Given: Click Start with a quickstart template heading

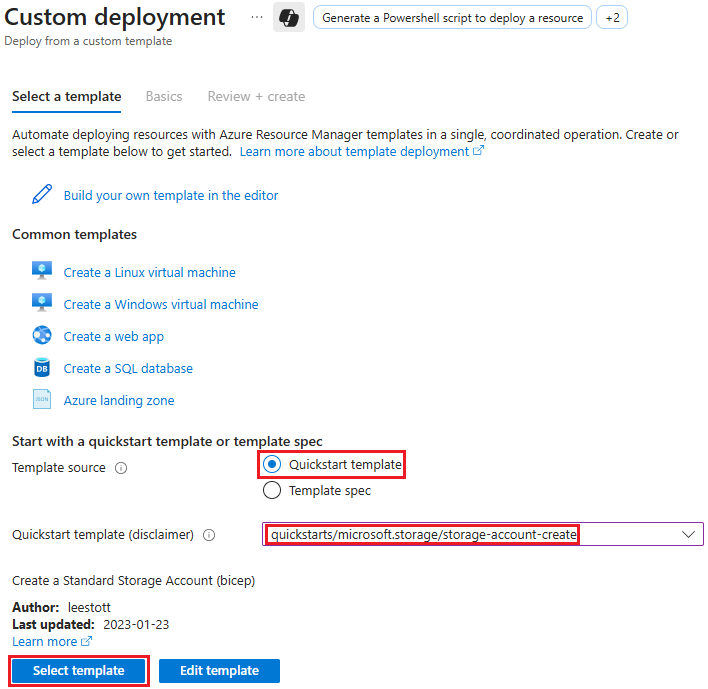Looking at the screenshot, I should click(167, 441).
